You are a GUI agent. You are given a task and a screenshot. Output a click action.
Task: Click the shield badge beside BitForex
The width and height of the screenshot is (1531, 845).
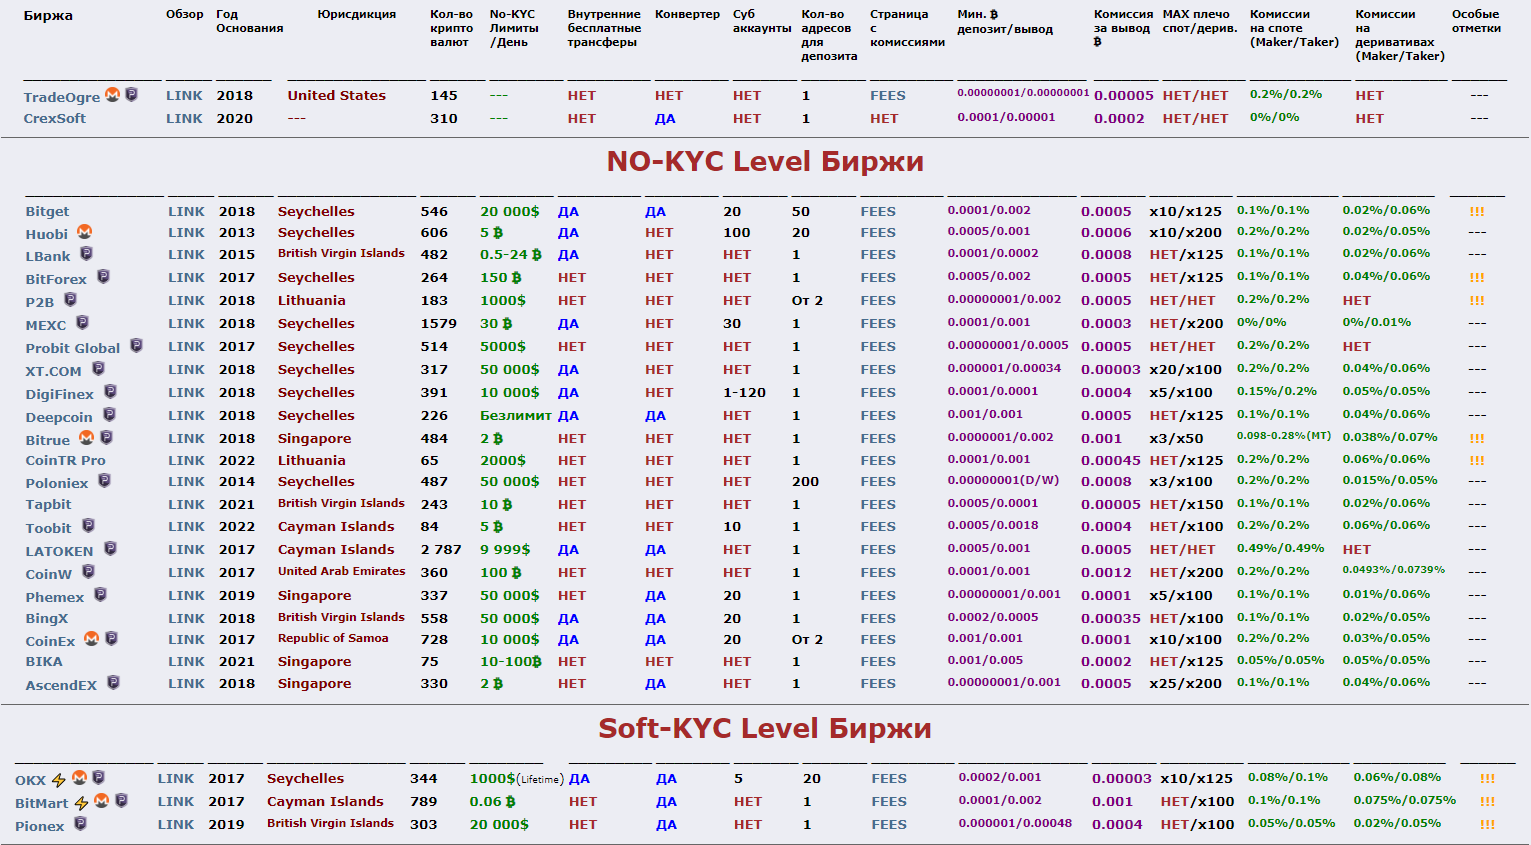103,277
